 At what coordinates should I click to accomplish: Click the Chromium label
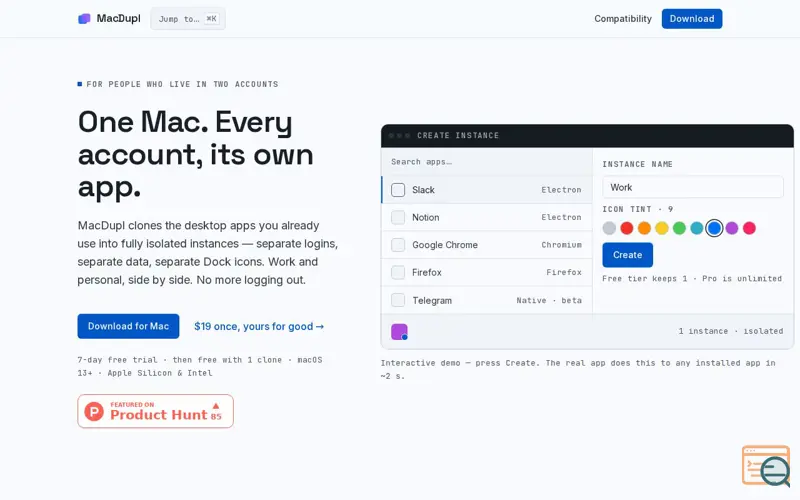point(561,245)
